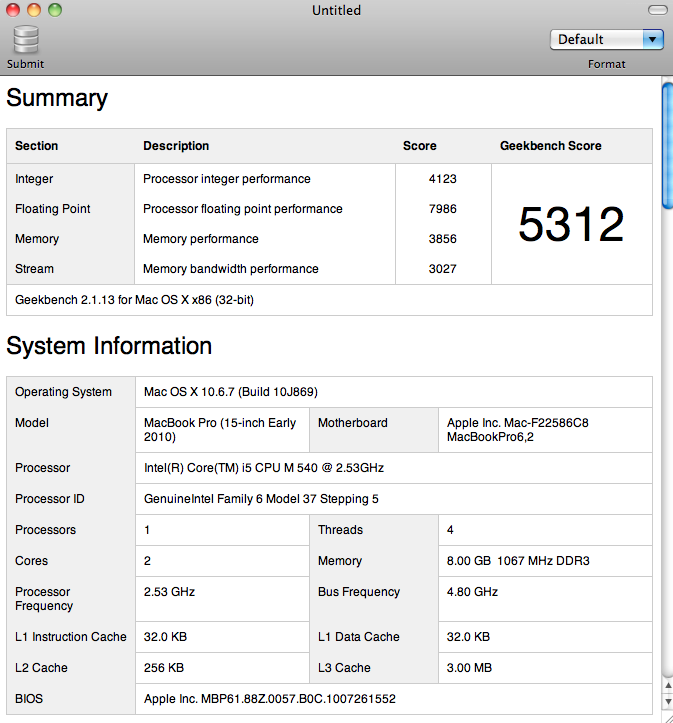The height and width of the screenshot is (723, 673).
Task: Click the Geekbench Score column header
Action: pyautogui.click(x=551, y=146)
